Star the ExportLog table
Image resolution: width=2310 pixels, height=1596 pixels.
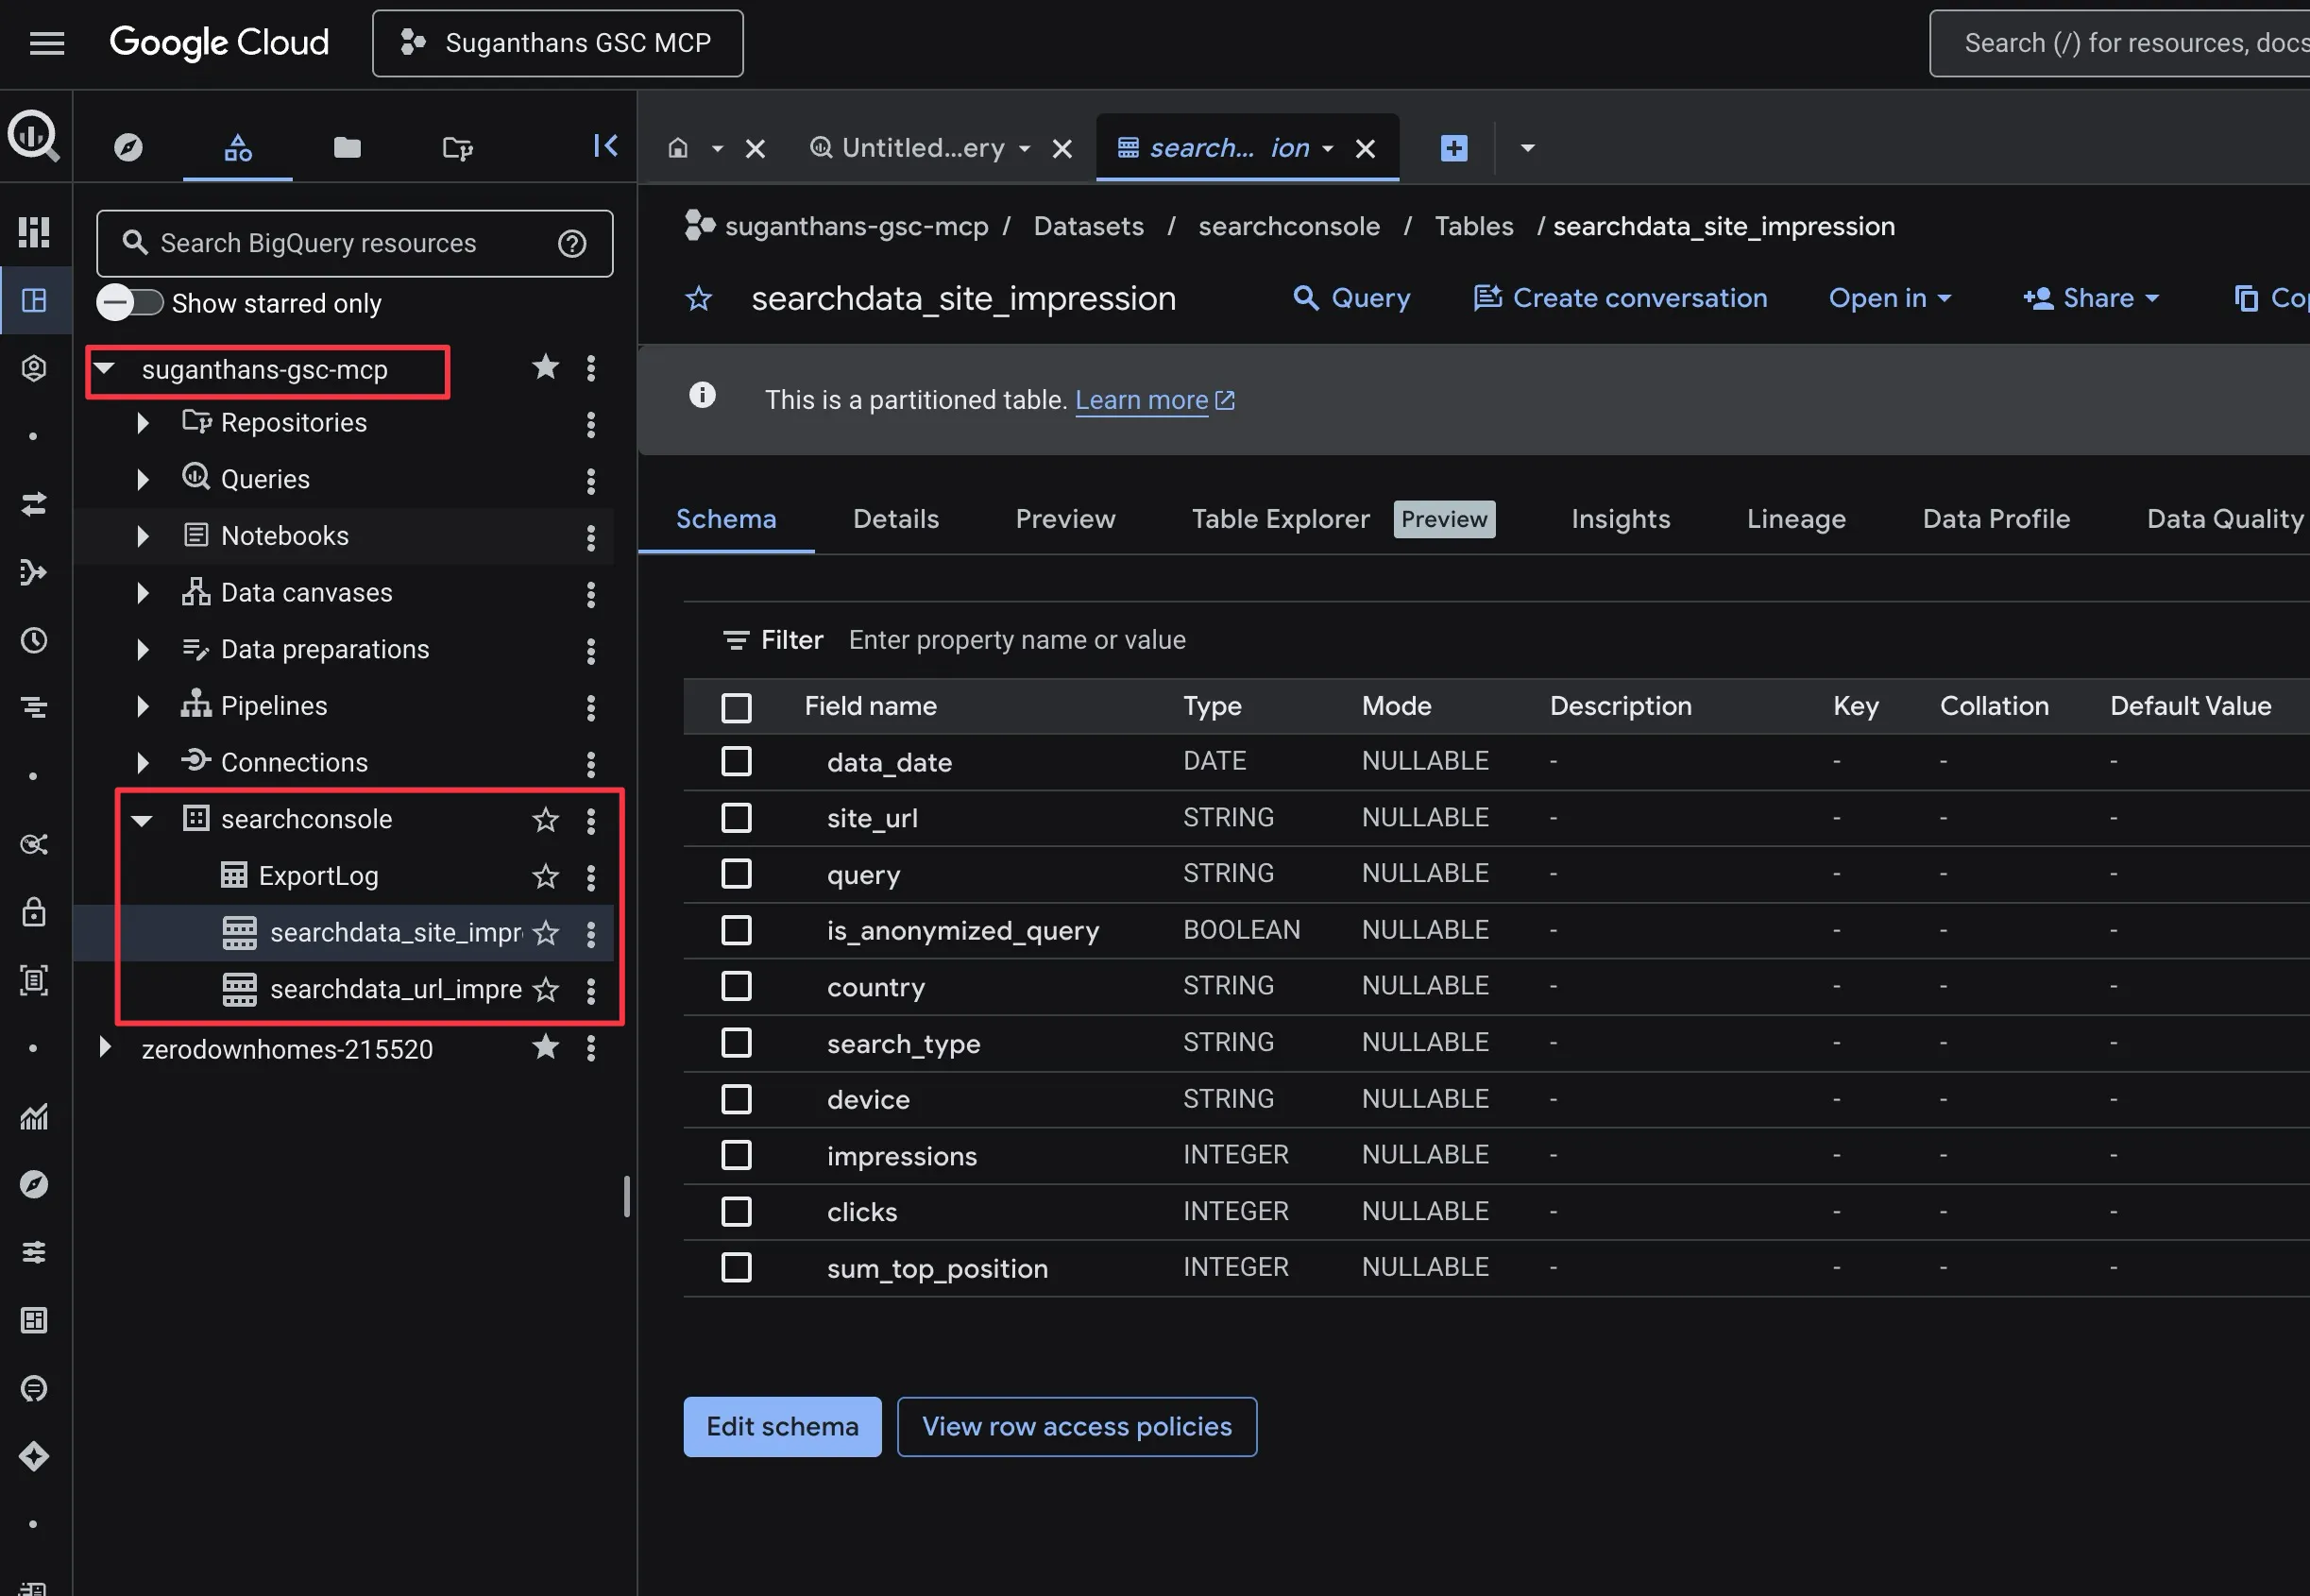point(545,876)
